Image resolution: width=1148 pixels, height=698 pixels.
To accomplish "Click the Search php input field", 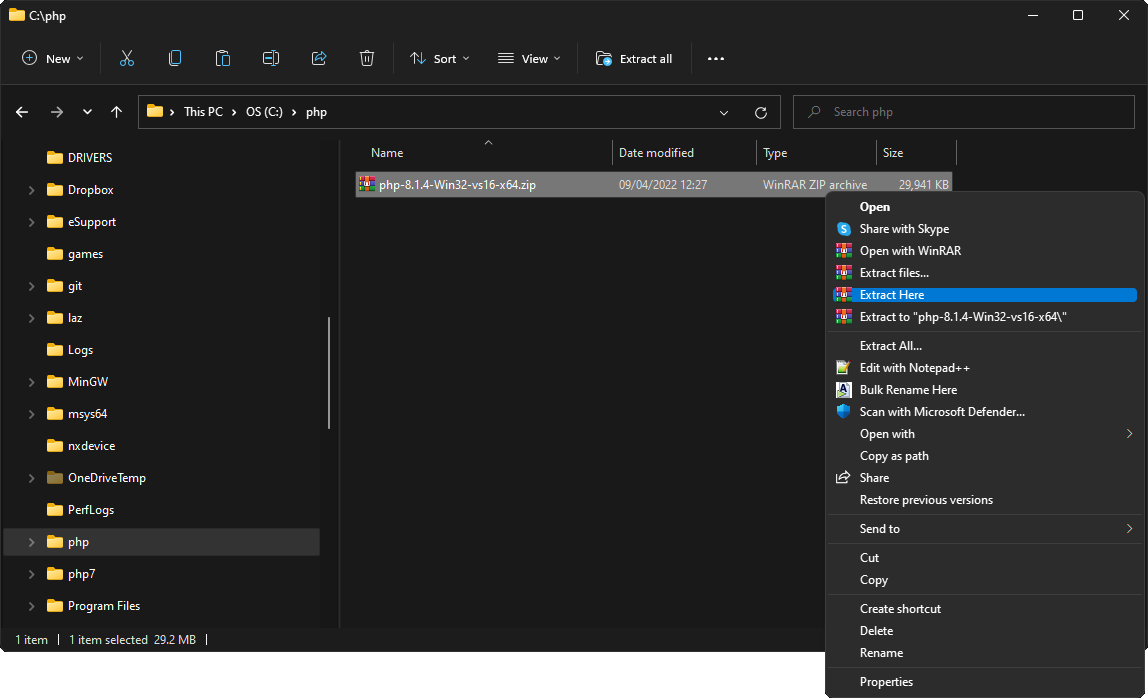I will pos(964,112).
